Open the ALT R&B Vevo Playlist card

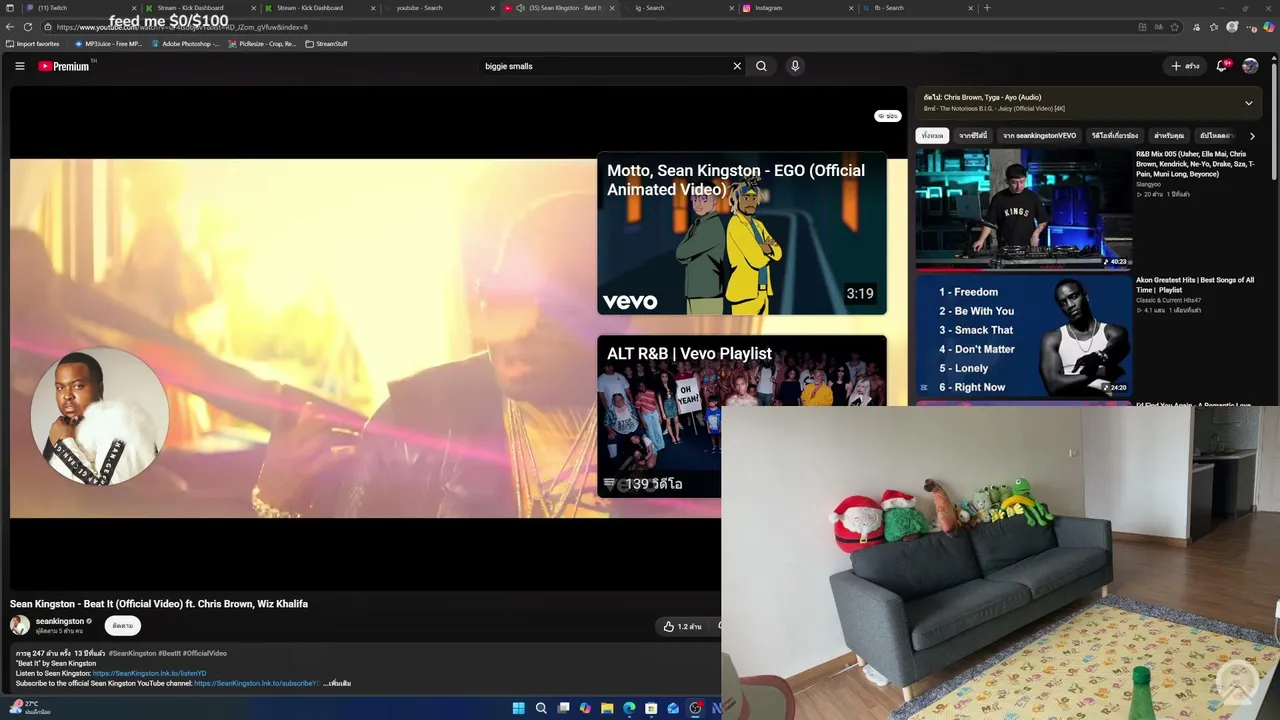point(742,416)
